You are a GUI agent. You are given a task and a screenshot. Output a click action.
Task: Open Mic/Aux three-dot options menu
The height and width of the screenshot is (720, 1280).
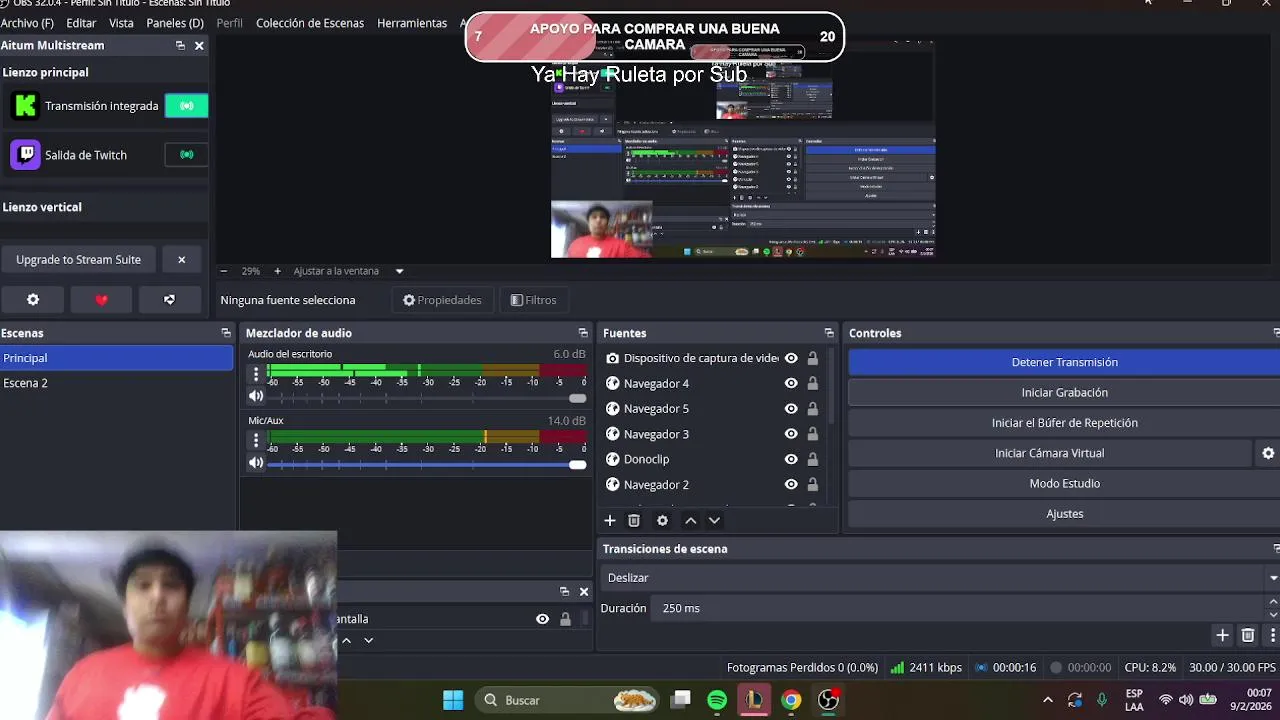pos(256,441)
